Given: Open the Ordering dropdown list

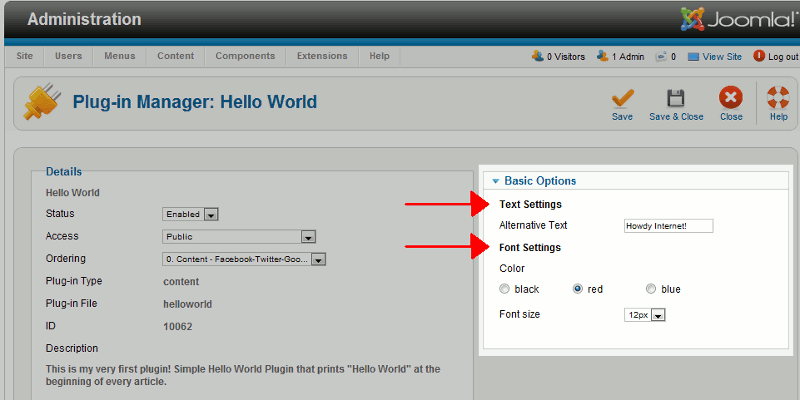Looking at the screenshot, I should point(244,259).
